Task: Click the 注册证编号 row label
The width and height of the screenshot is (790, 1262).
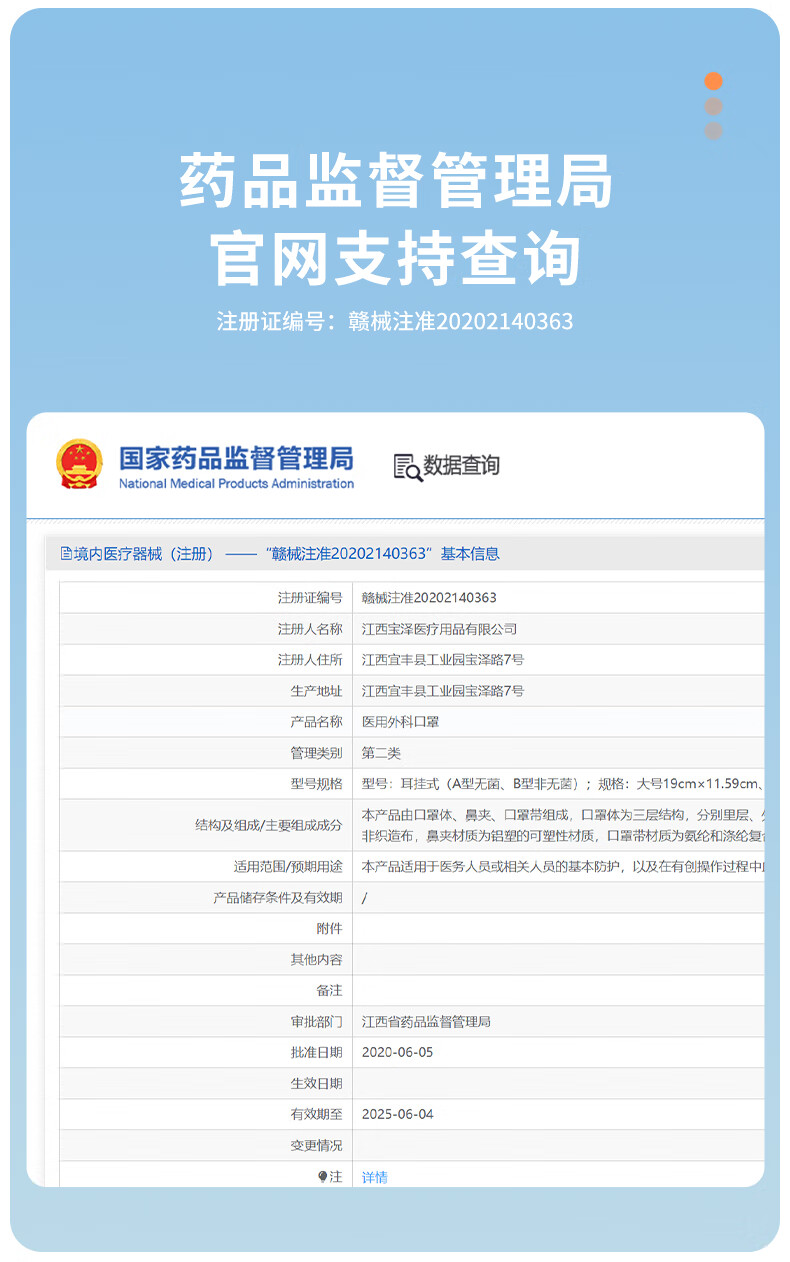Action: coord(310,598)
